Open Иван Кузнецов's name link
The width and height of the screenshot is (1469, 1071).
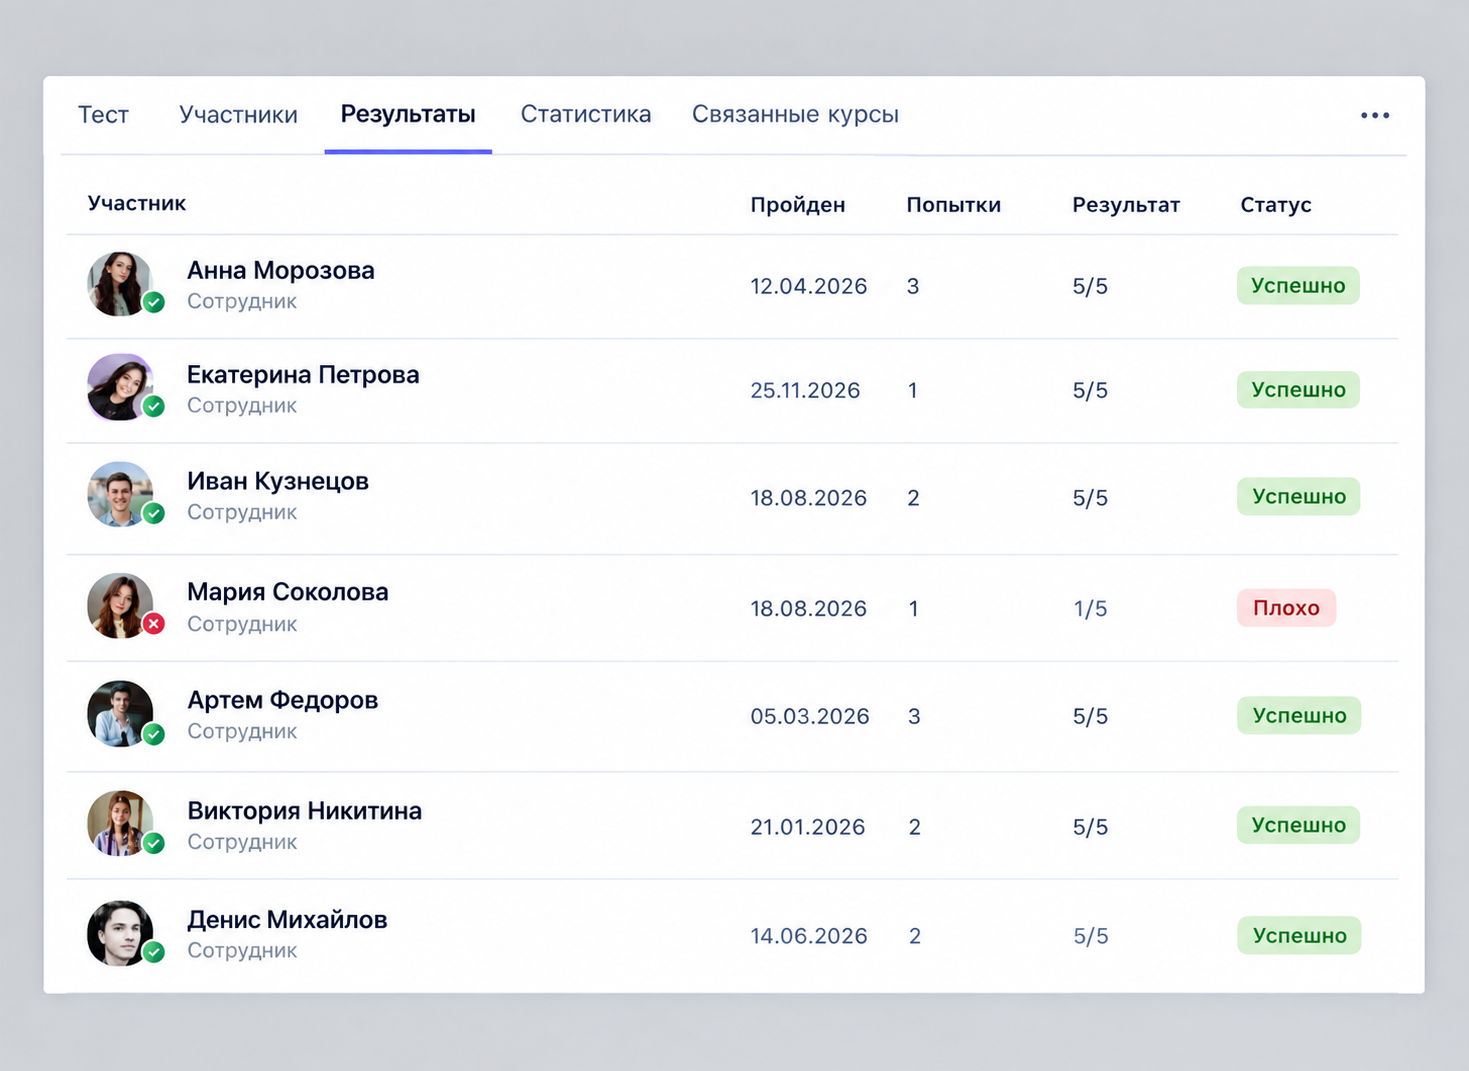[278, 481]
